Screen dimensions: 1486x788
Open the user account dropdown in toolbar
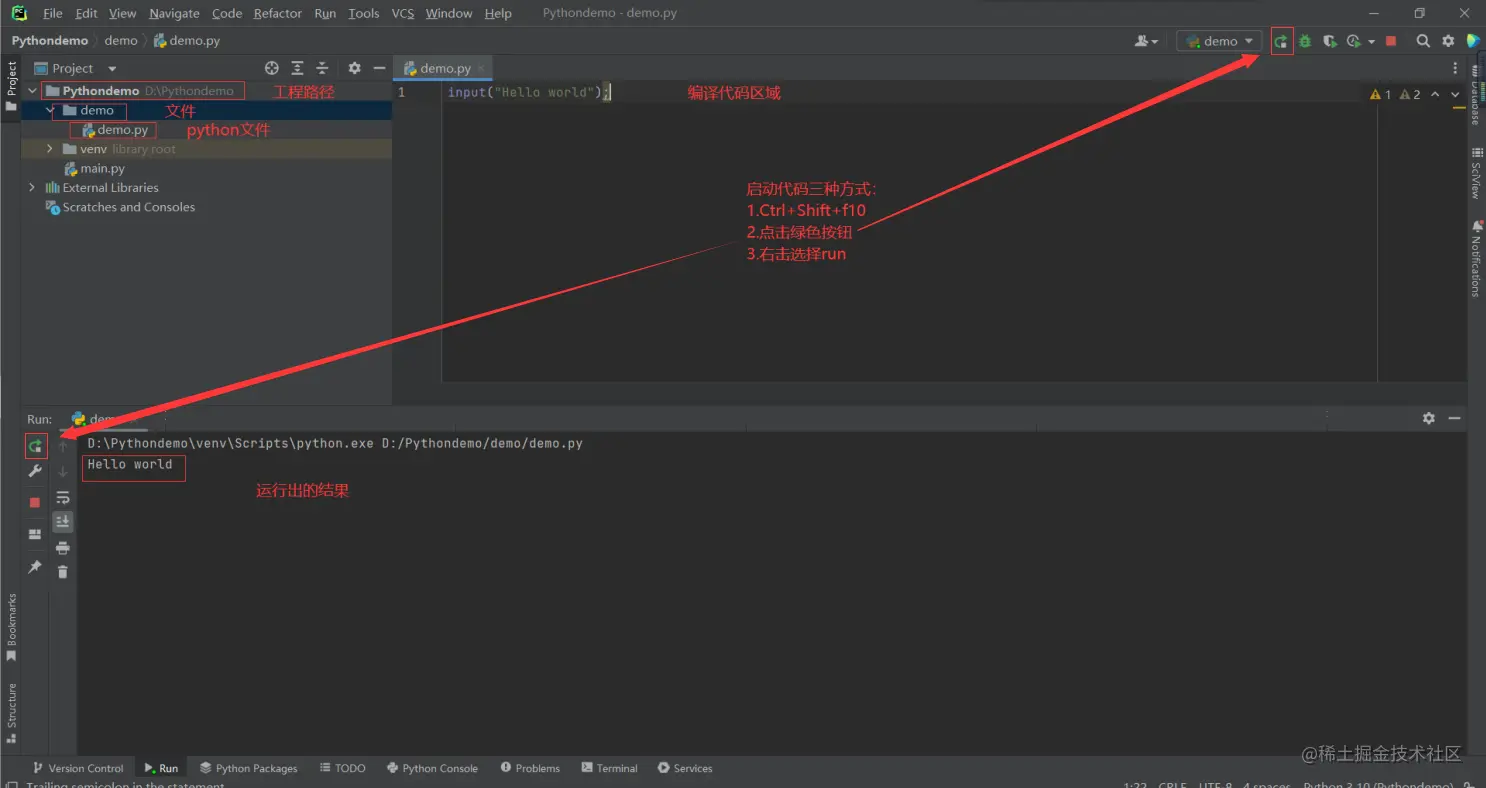pyautogui.click(x=1146, y=41)
